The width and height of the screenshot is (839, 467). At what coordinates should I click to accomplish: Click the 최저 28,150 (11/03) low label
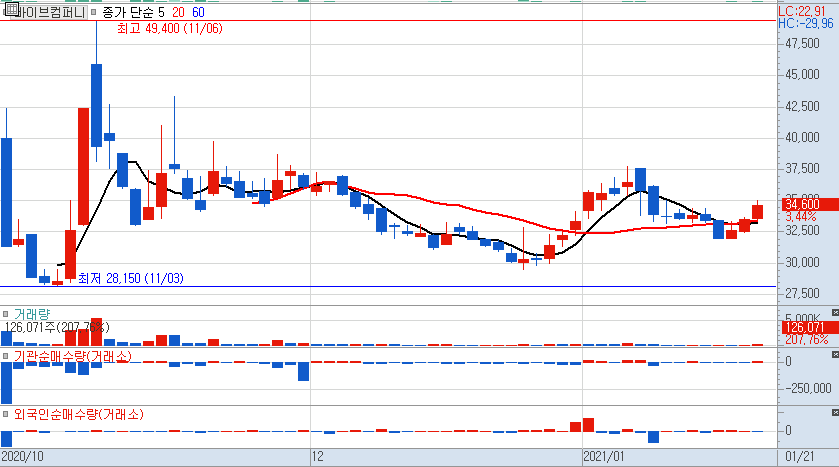click(x=131, y=278)
